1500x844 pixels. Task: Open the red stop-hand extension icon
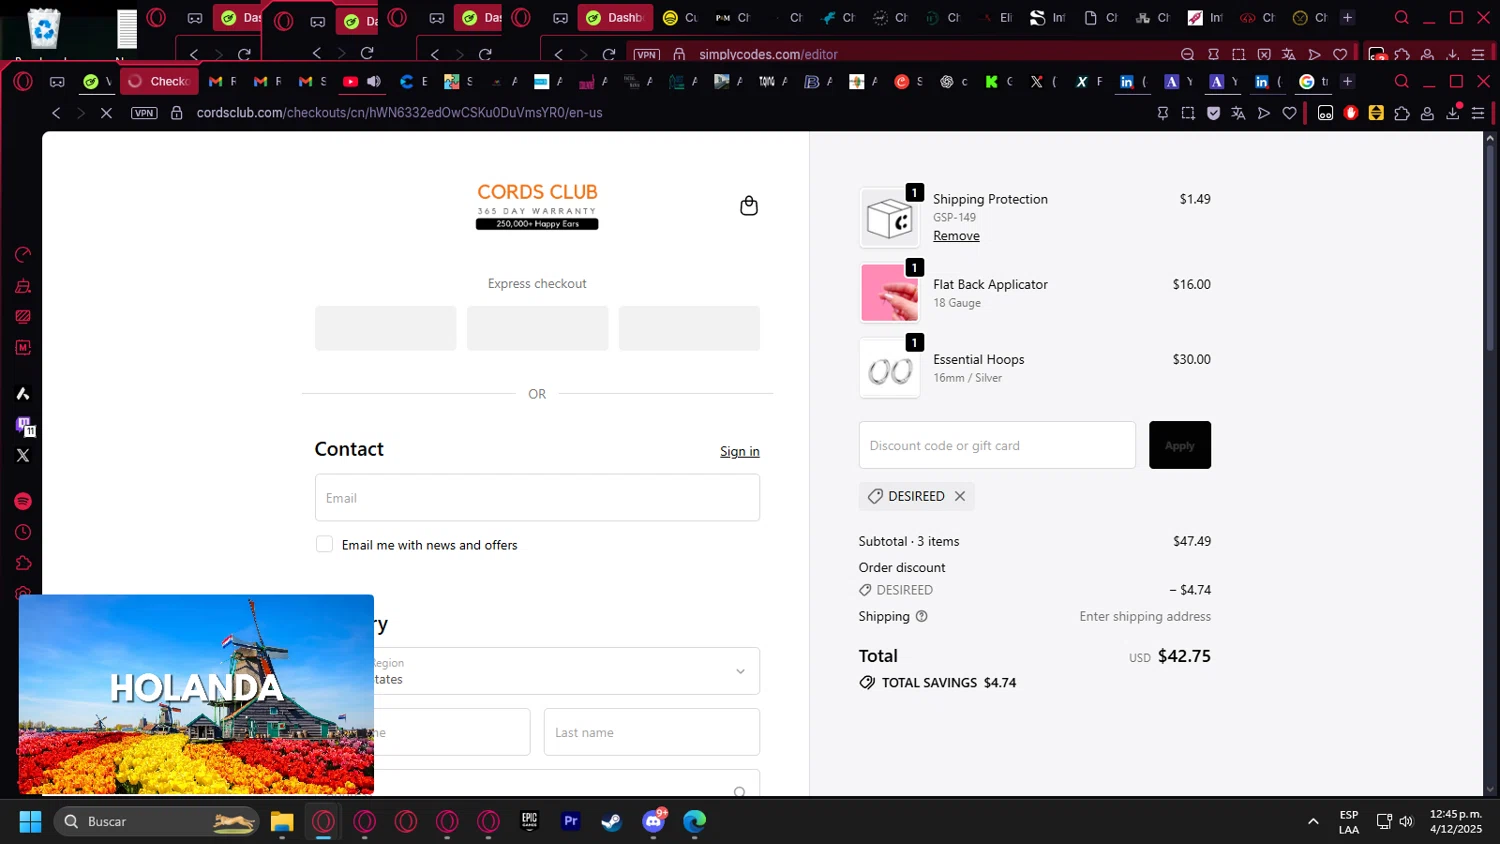point(1351,113)
